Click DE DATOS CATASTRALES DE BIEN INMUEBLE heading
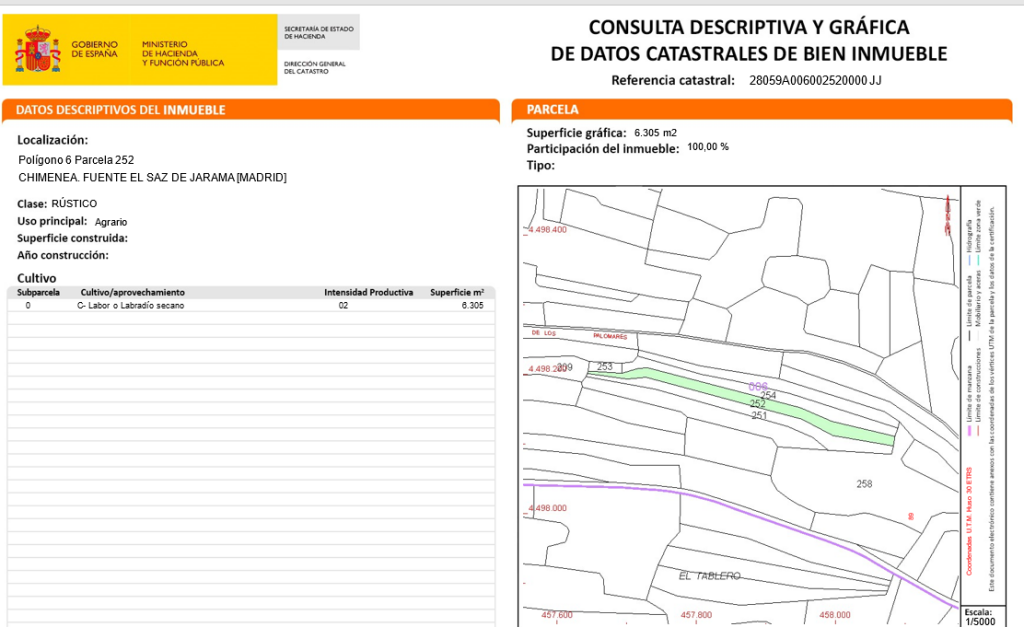 [x=748, y=54]
